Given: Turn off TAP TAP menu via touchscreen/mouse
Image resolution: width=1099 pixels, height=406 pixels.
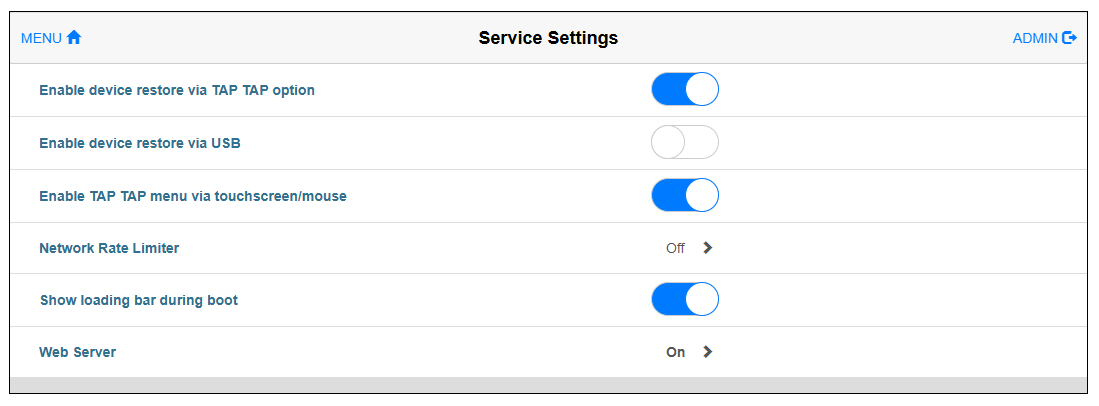Looking at the screenshot, I should coord(685,196).
